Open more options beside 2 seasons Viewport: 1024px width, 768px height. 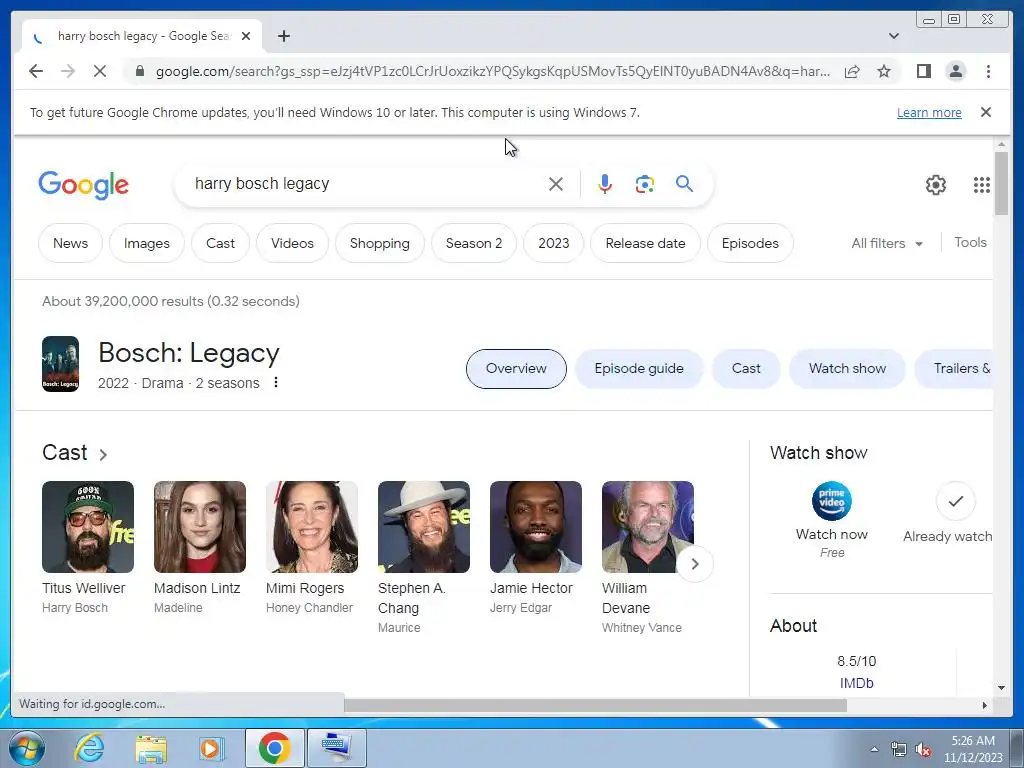[276, 382]
